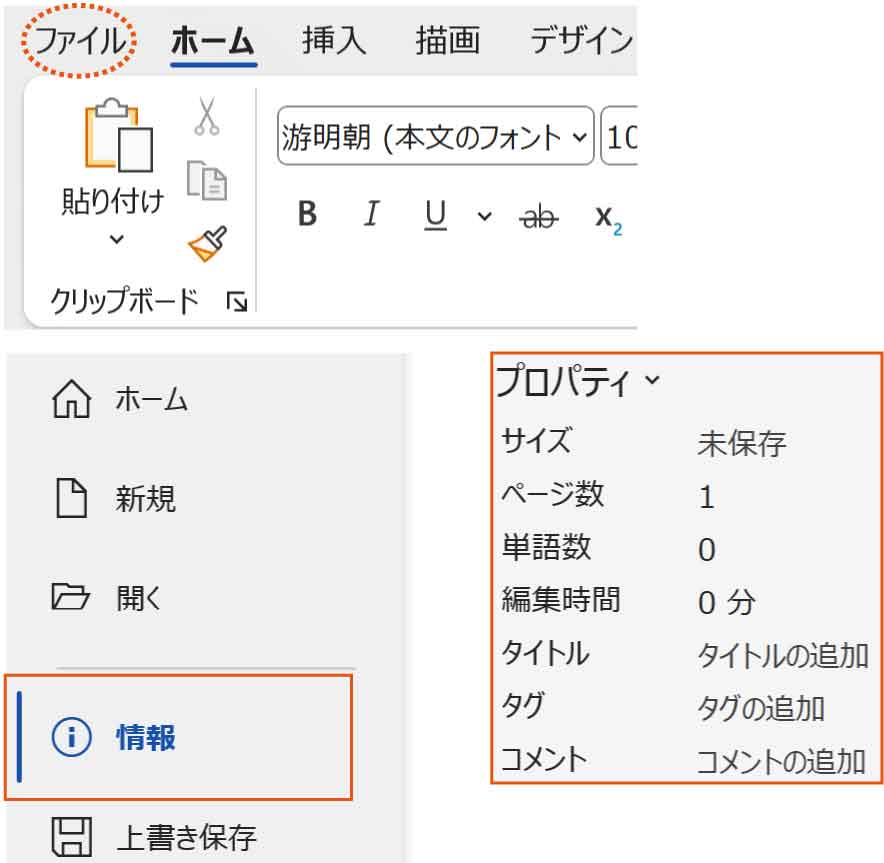
Task: Click the Copy icon
Action: point(207,180)
